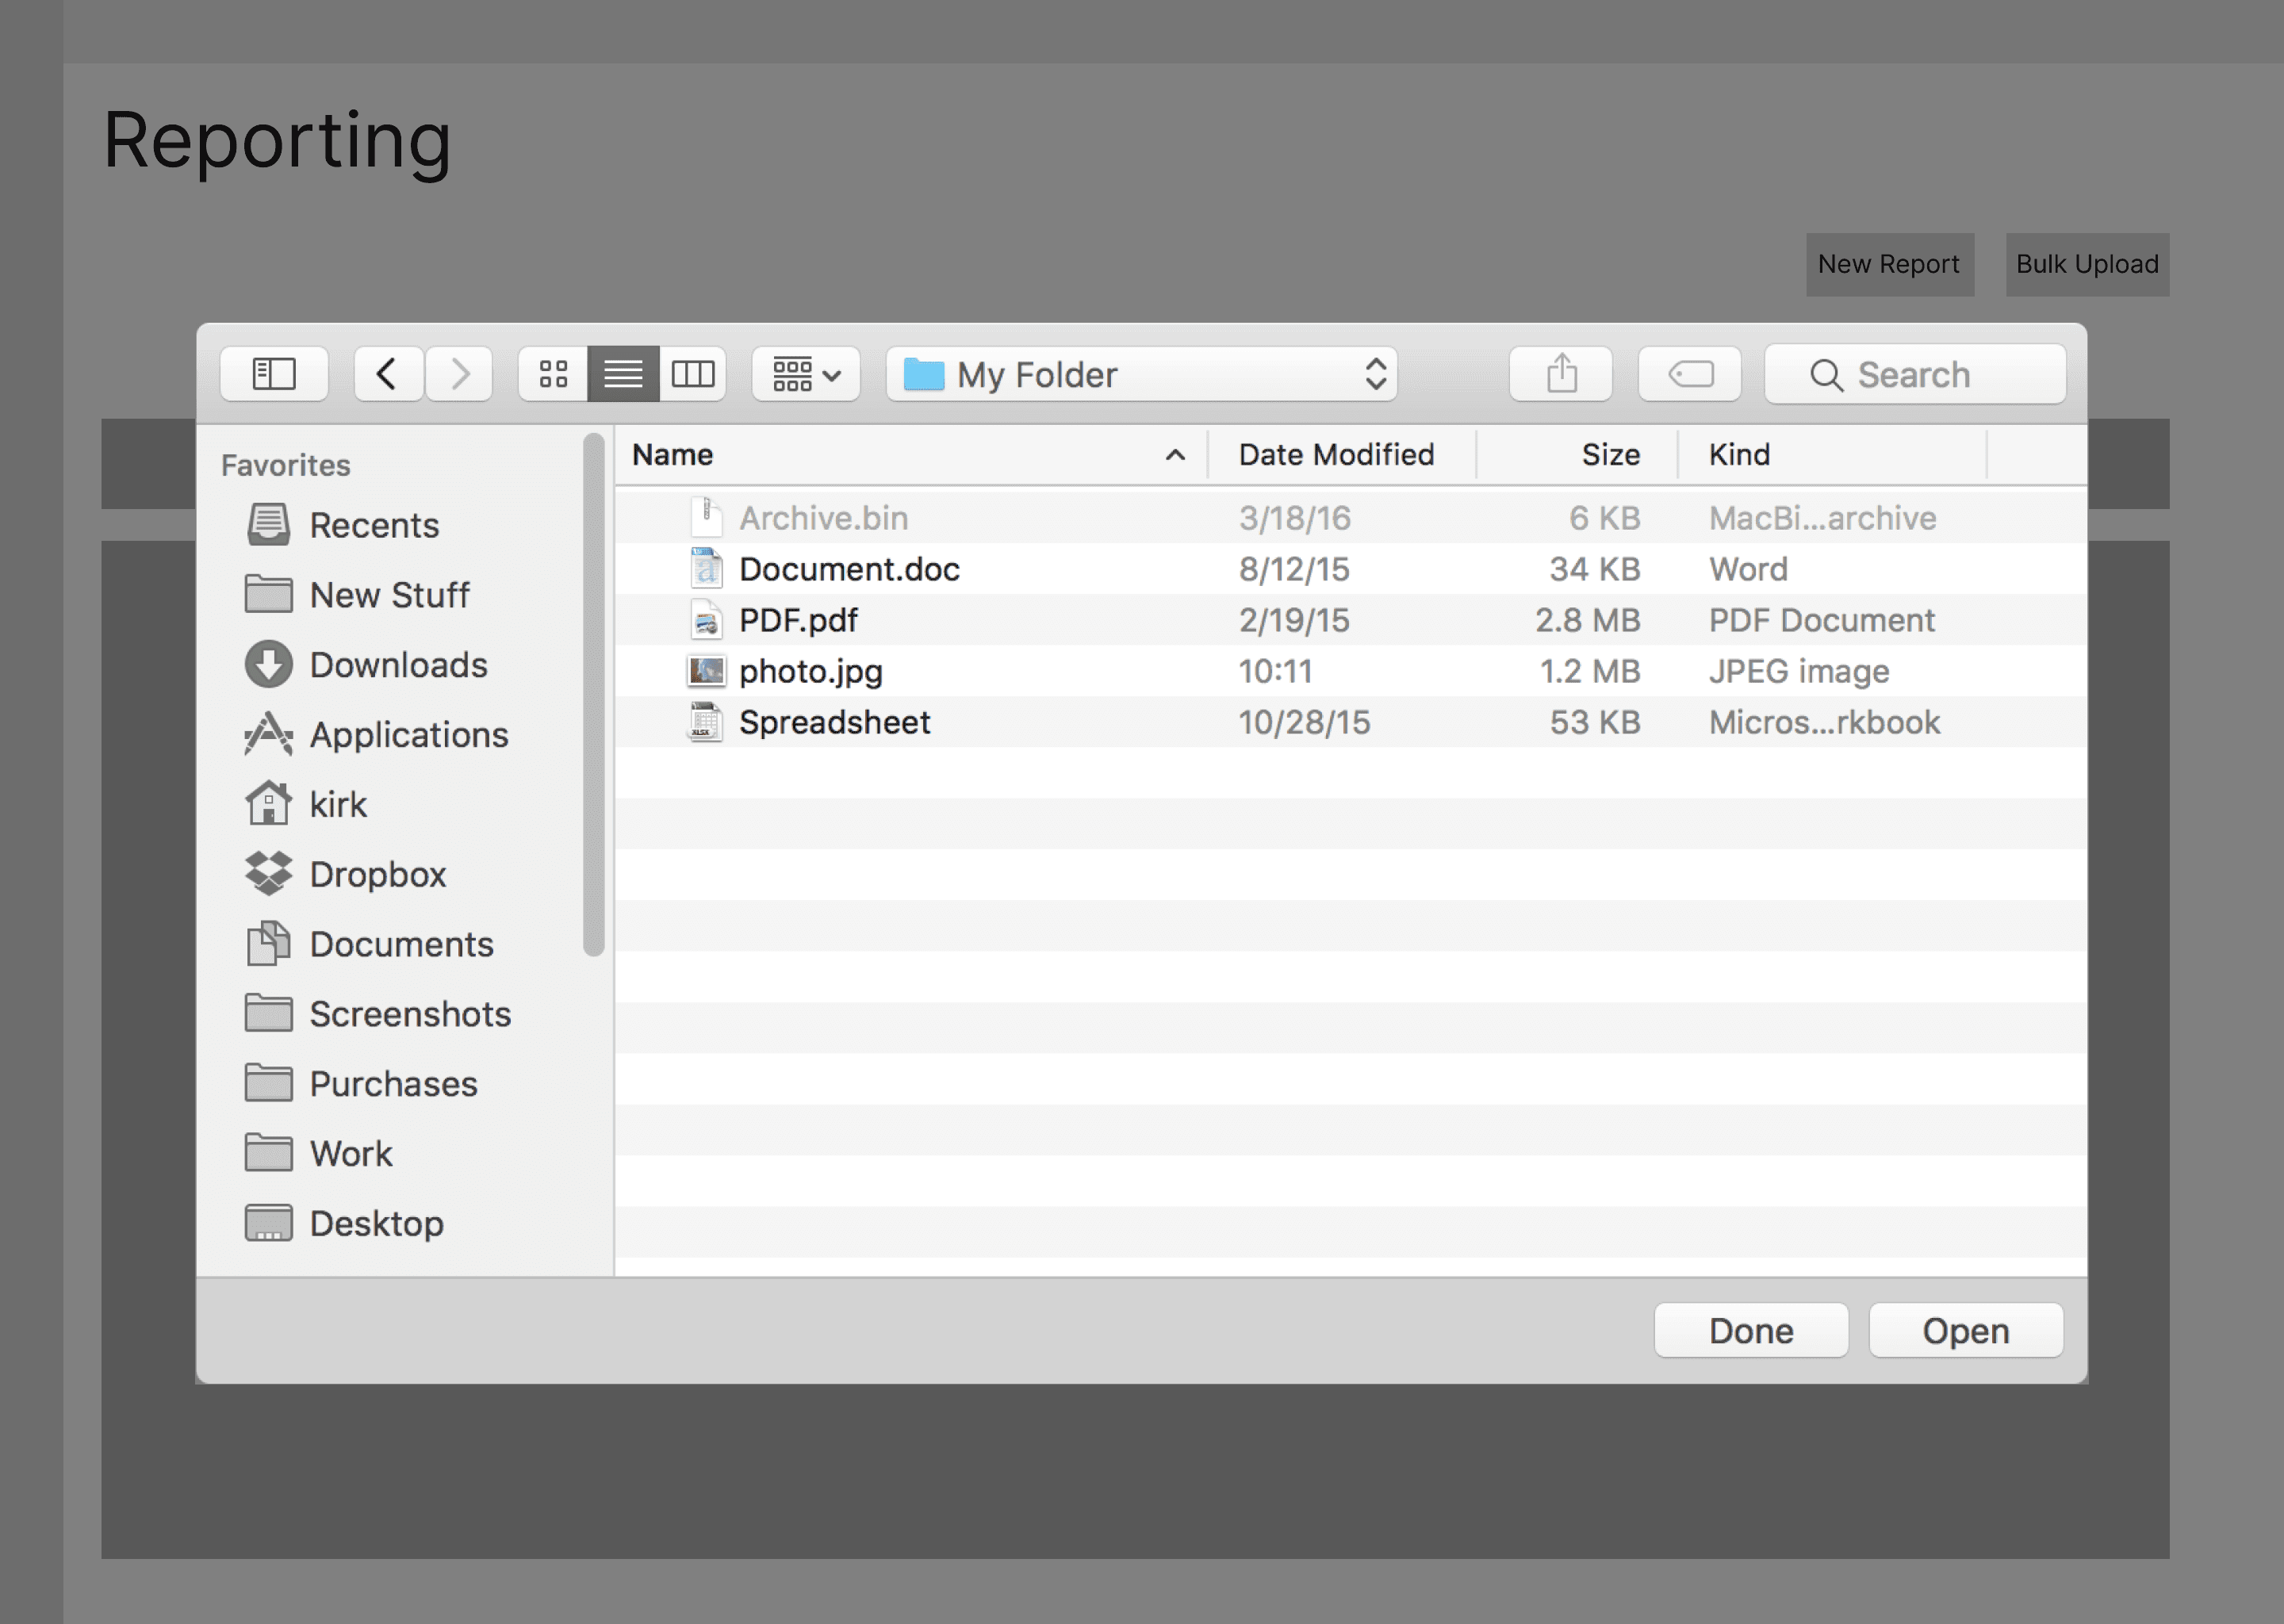
Task: Open Applications from Favorites
Action: pos(408,735)
